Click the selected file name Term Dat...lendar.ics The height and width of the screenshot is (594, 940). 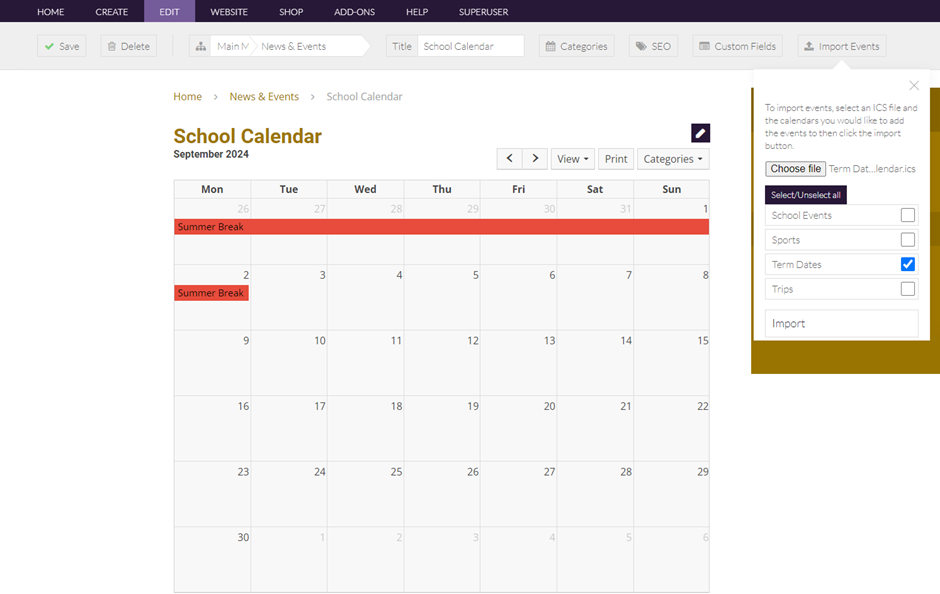[872, 169]
